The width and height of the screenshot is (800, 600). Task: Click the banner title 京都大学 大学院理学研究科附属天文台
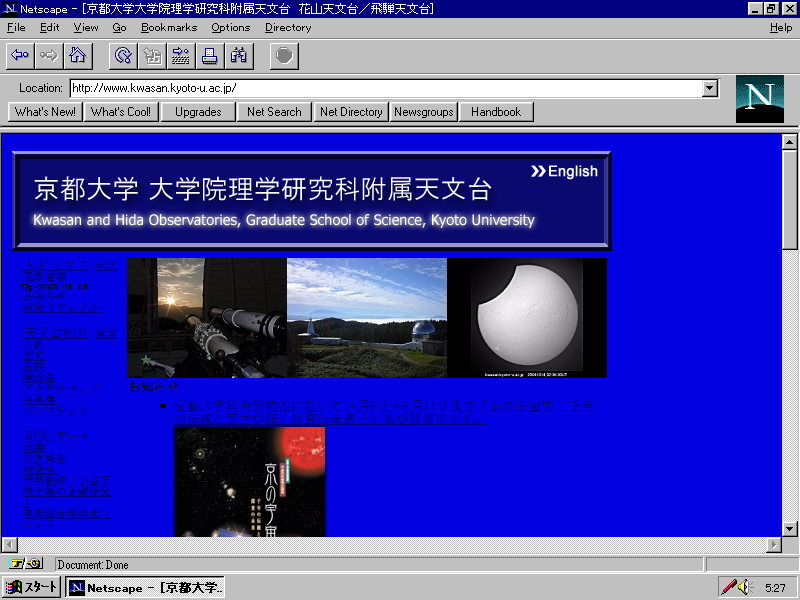click(x=263, y=189)
